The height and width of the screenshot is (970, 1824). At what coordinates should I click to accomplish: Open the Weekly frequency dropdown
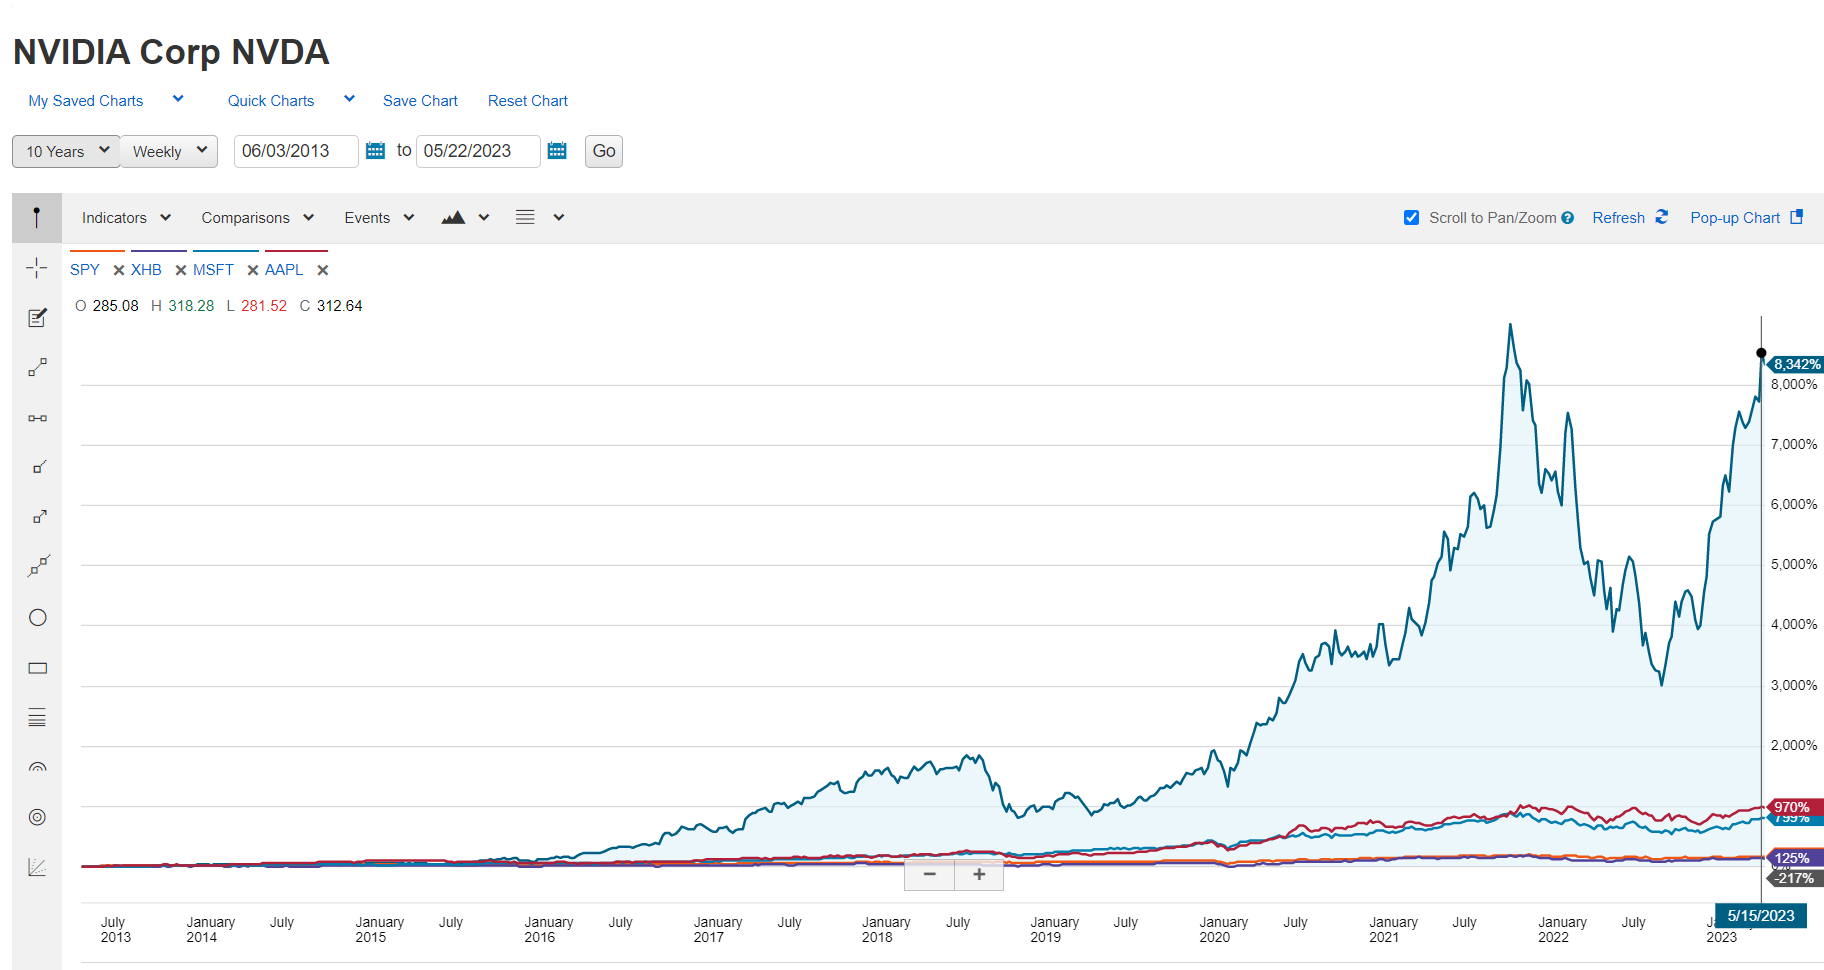click(x=169, y=151)
